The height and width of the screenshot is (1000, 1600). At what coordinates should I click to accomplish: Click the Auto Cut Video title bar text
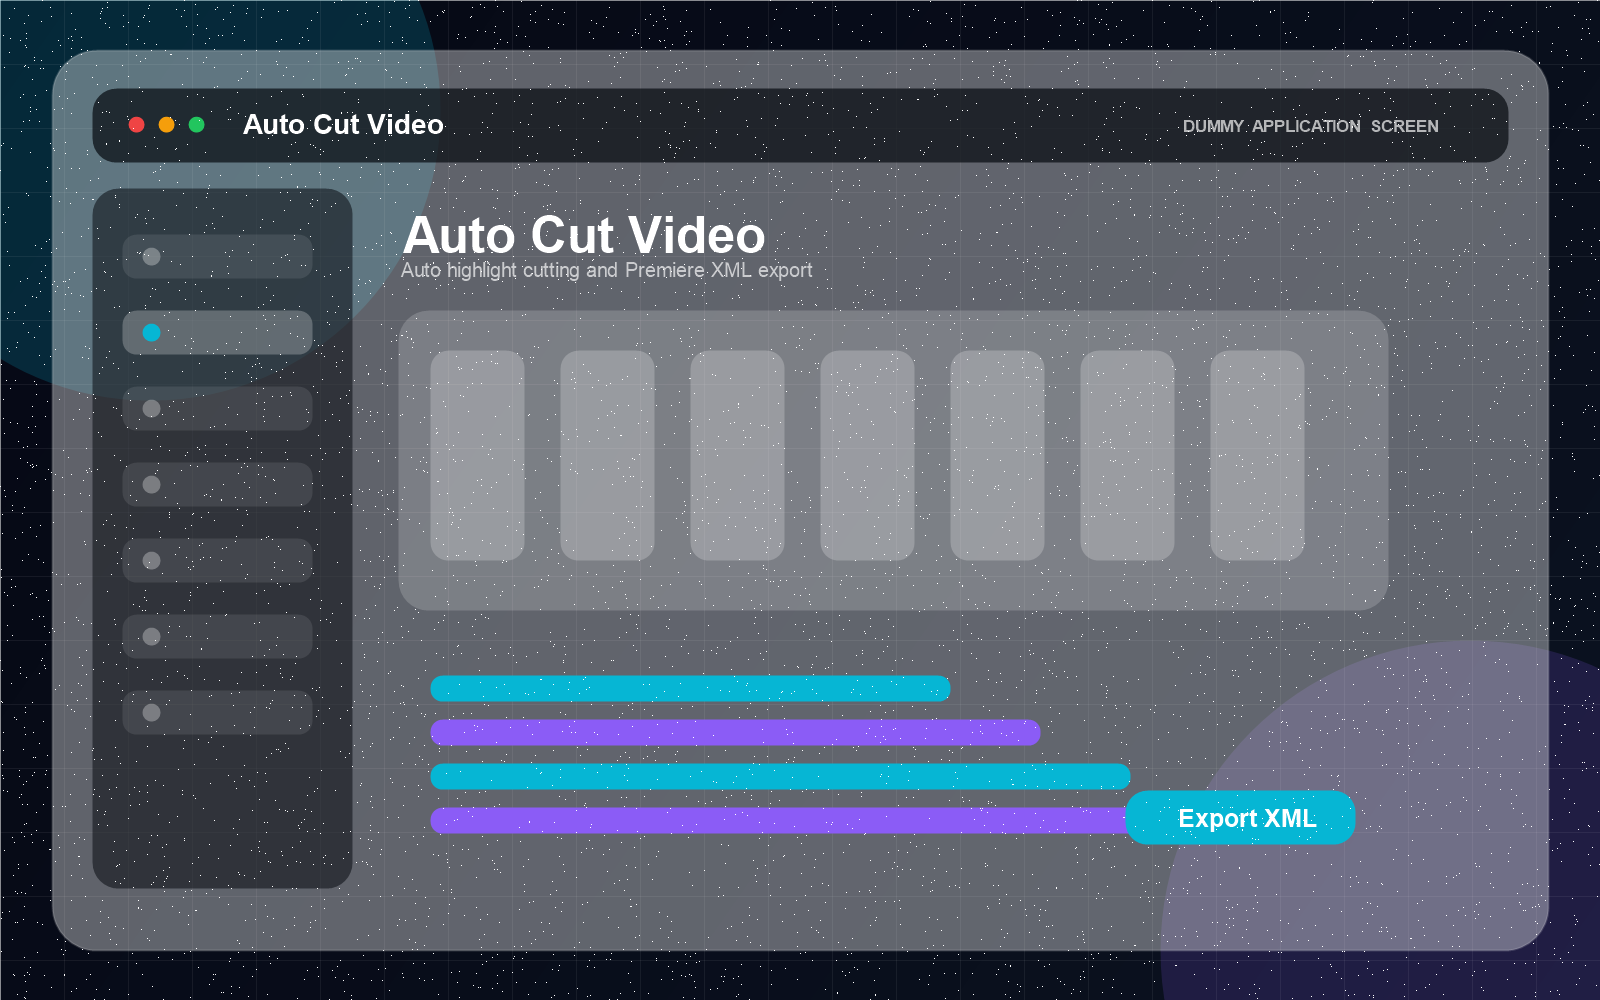(343, 124)
